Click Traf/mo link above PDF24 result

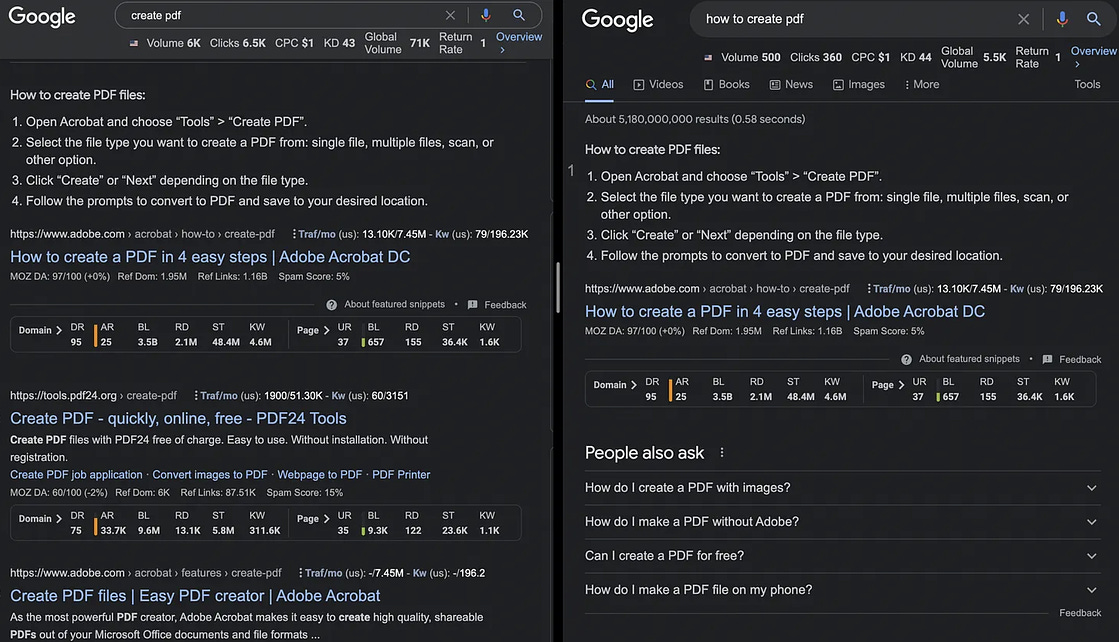218,395
